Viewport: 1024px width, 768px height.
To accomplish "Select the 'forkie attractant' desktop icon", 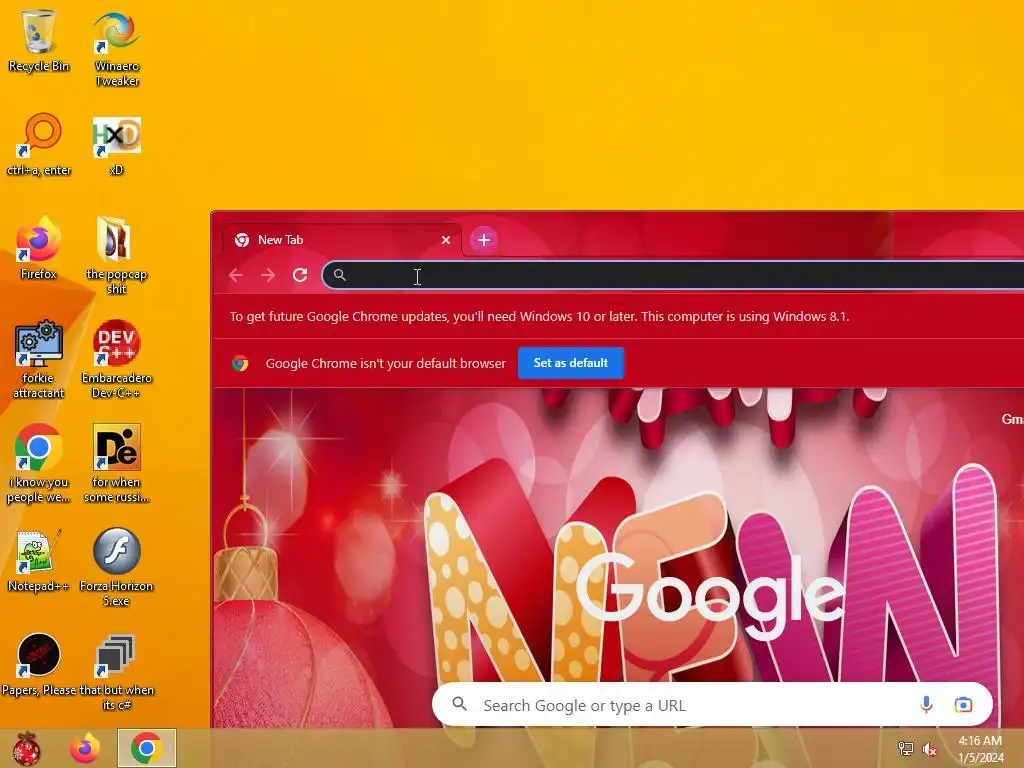I will [39, 359].
